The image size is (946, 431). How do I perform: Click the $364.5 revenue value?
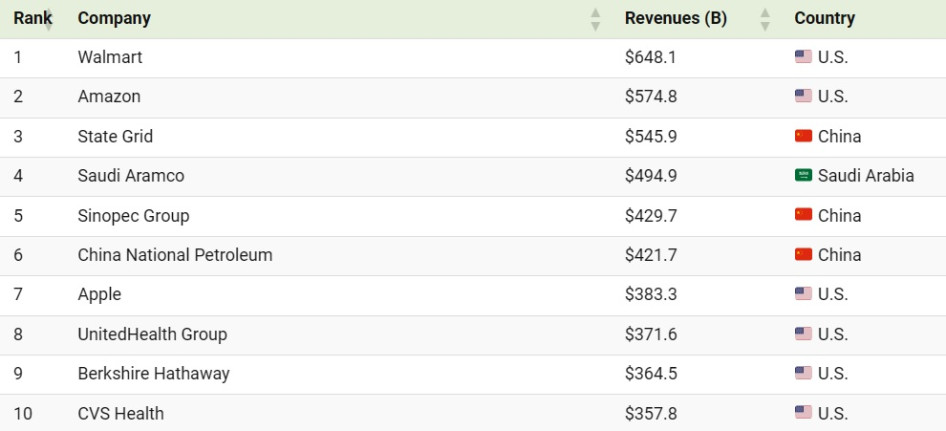coord(650,374)
